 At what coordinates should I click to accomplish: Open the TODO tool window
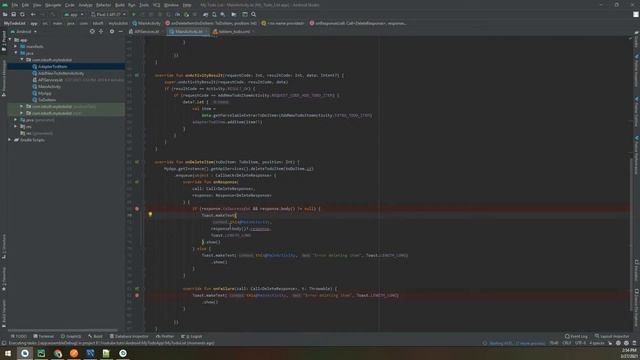coord(19,336)
